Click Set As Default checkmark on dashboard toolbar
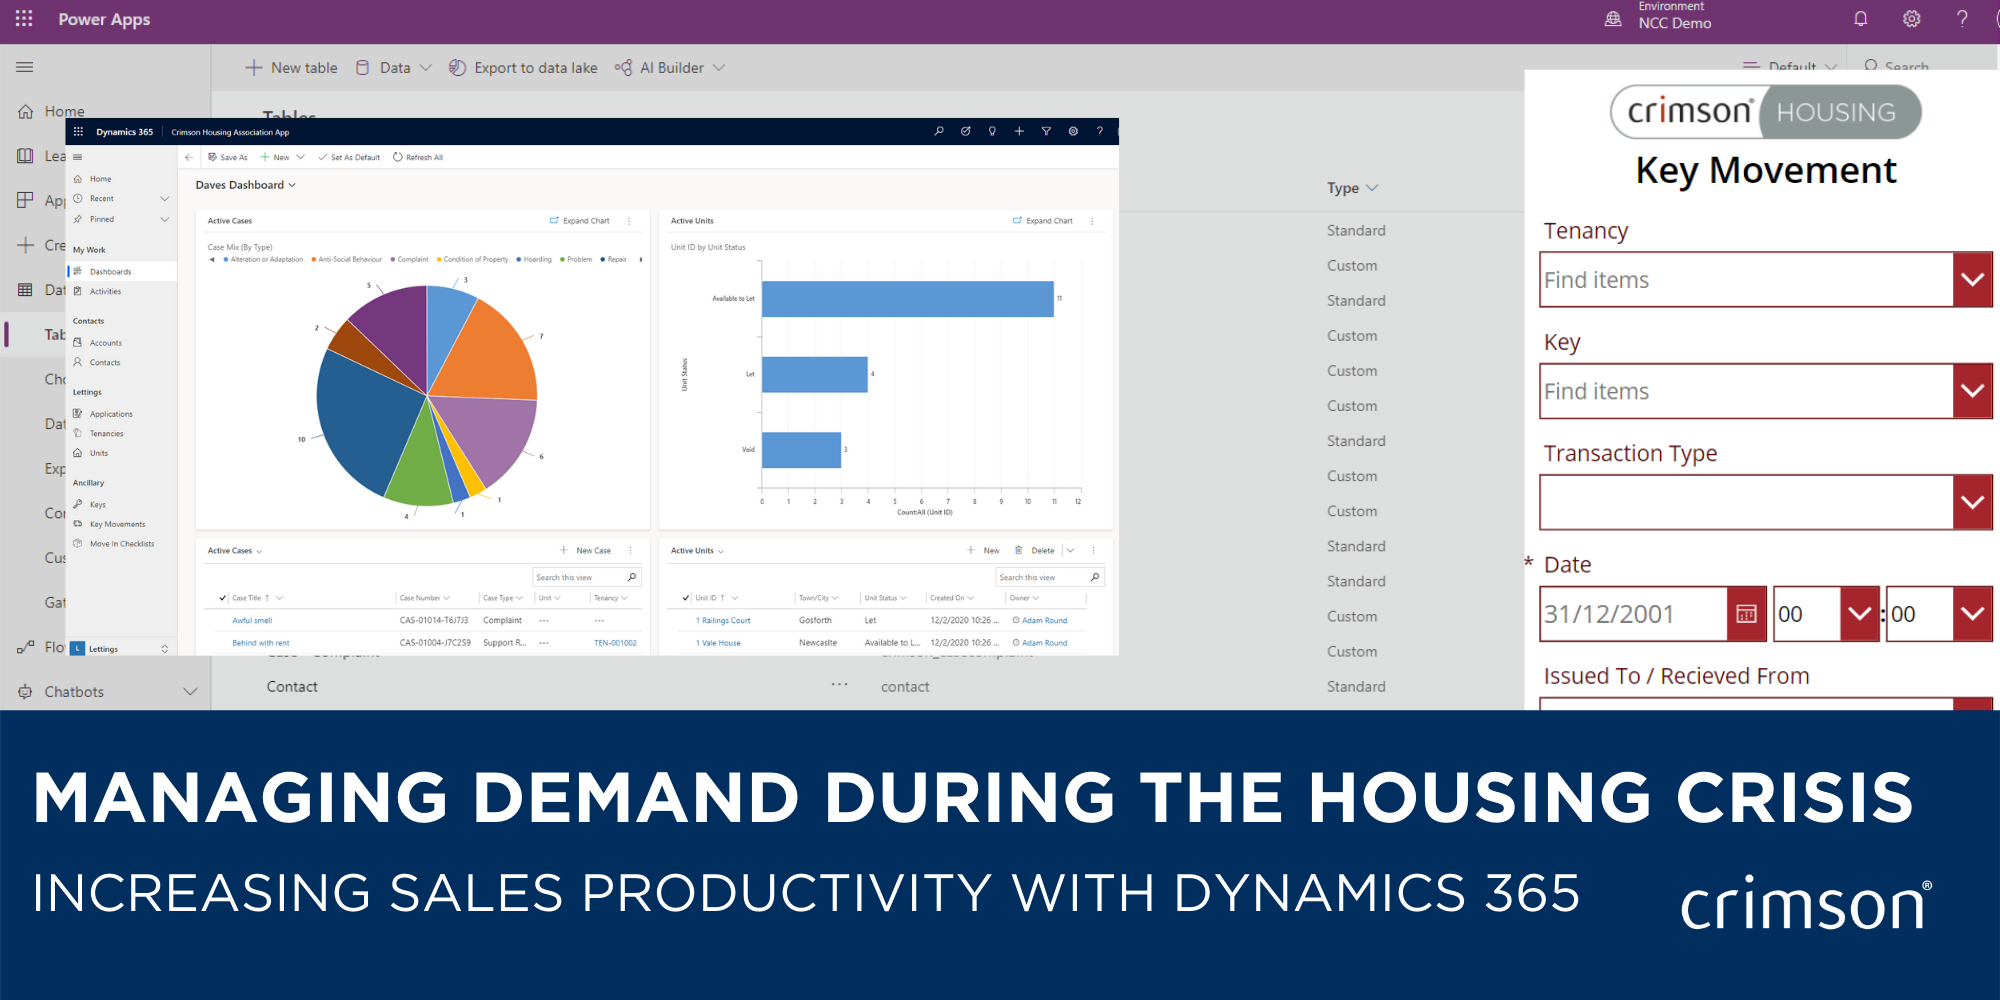The image size is (2000, 1000). pyautogui.click(x=323, y=157)
